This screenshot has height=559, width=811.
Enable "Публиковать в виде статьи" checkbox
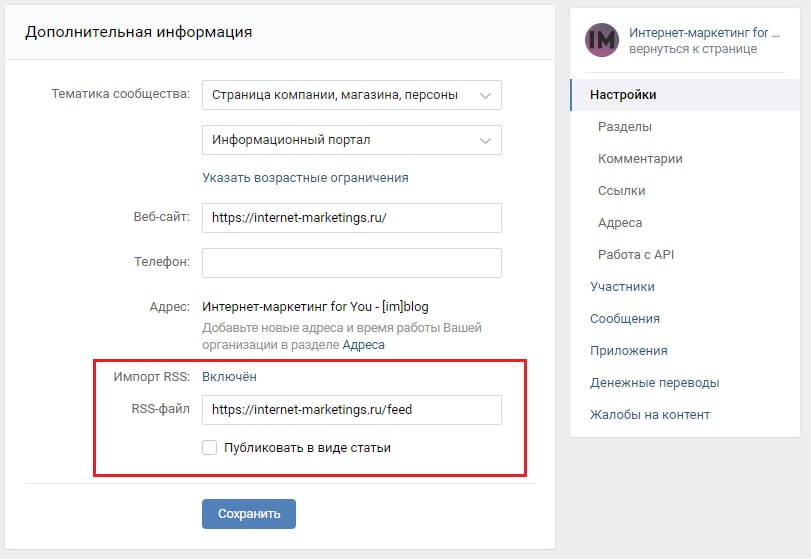[210, 448]
